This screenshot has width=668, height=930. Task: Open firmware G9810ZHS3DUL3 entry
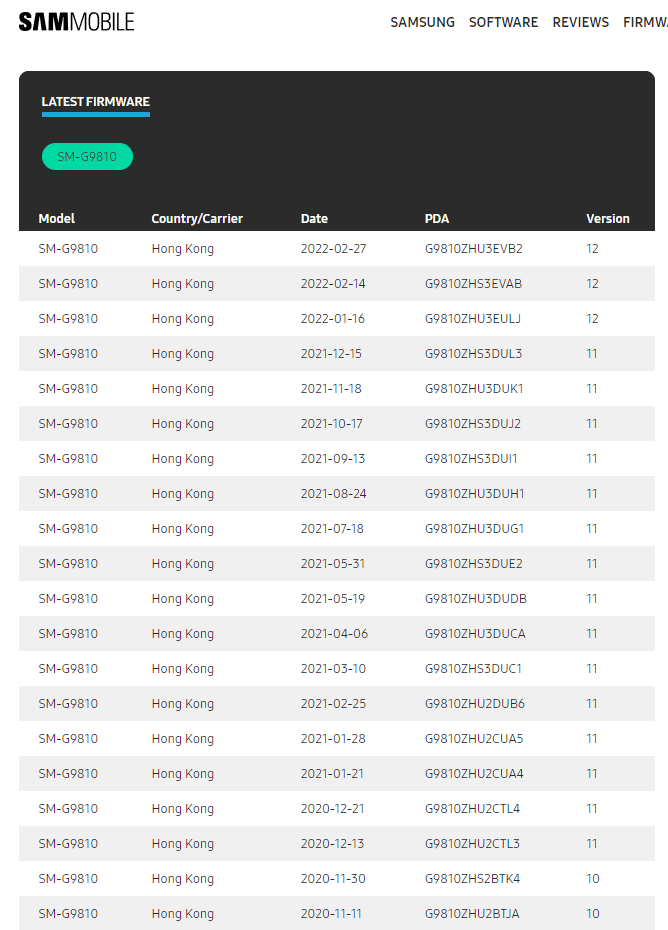pos(337,353)
